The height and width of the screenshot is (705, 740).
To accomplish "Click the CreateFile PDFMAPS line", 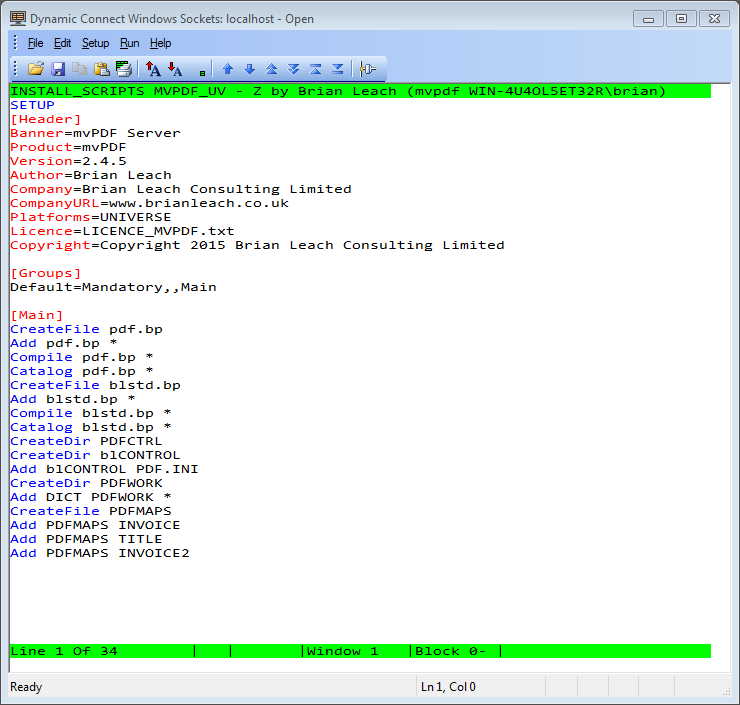I will [91, 511].
